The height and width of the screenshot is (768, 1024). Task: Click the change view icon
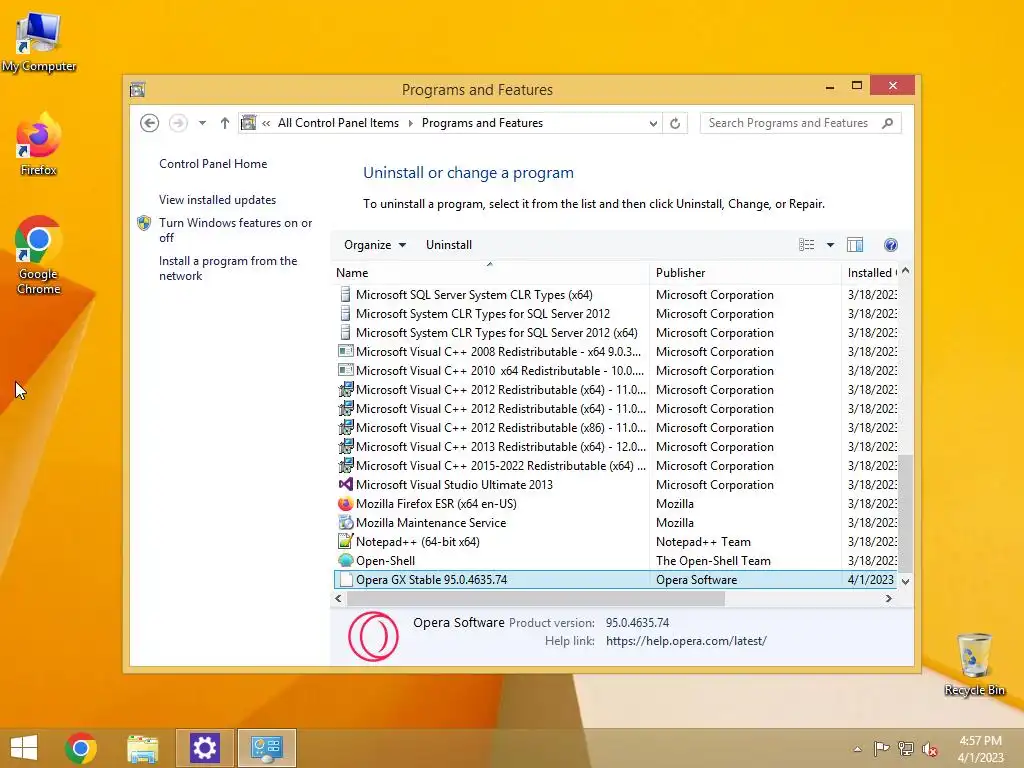807,245
